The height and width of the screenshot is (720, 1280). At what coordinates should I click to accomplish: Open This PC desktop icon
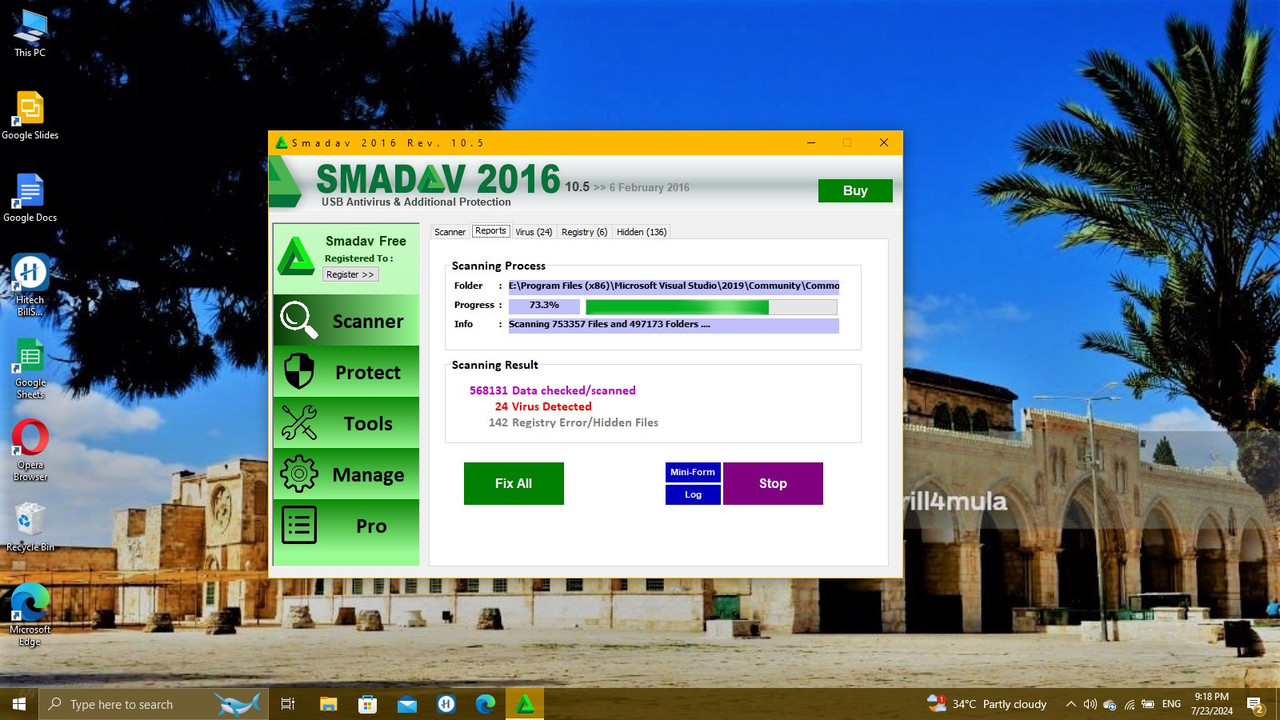point(30,33)
